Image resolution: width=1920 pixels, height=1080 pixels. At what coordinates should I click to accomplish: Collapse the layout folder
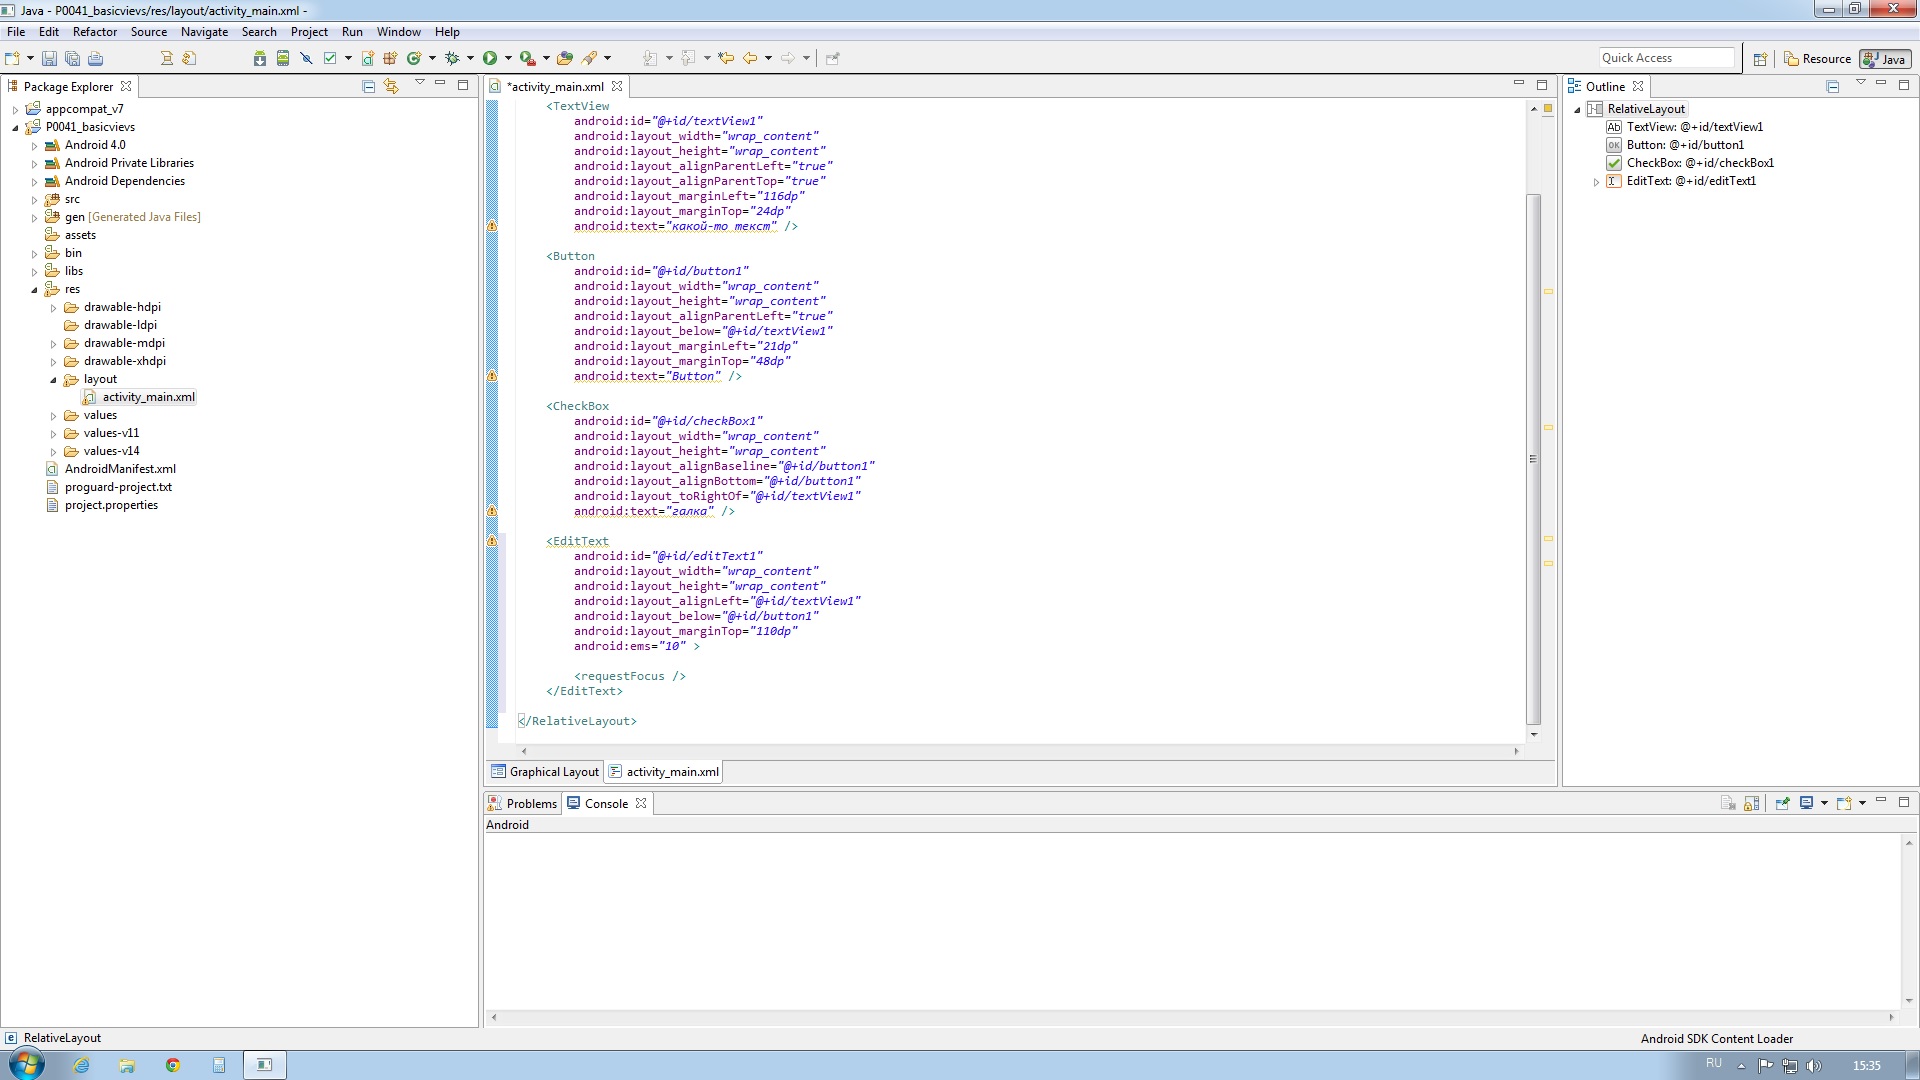tap(53, 380)
